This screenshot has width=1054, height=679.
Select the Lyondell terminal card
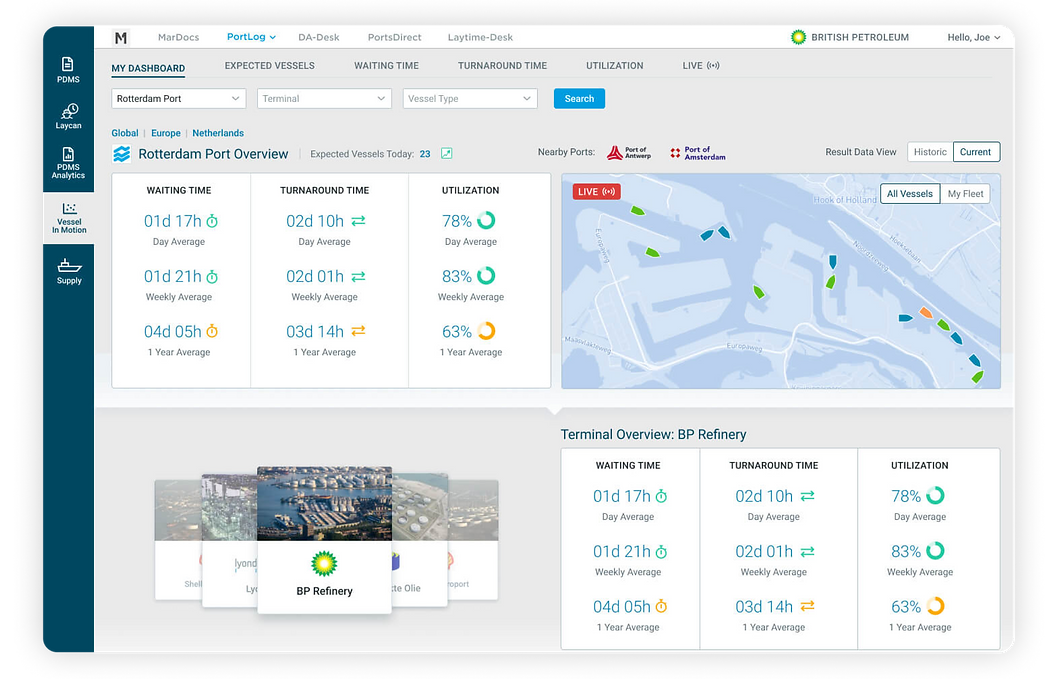(230, 541)
